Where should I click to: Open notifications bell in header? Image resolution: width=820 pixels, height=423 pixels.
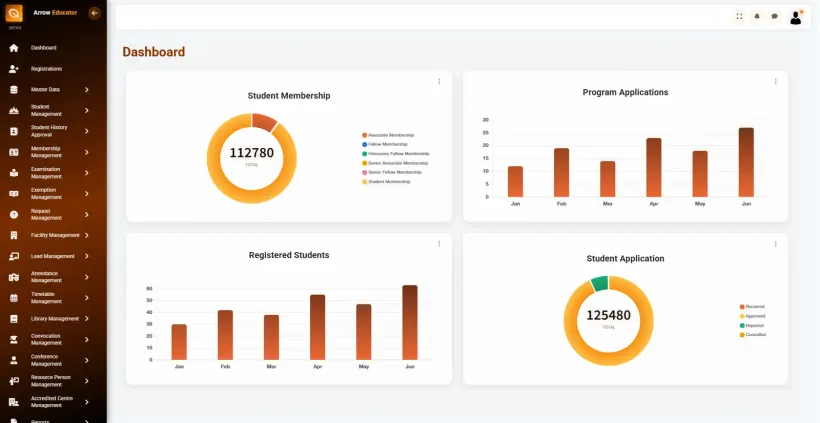pos(757,17)
